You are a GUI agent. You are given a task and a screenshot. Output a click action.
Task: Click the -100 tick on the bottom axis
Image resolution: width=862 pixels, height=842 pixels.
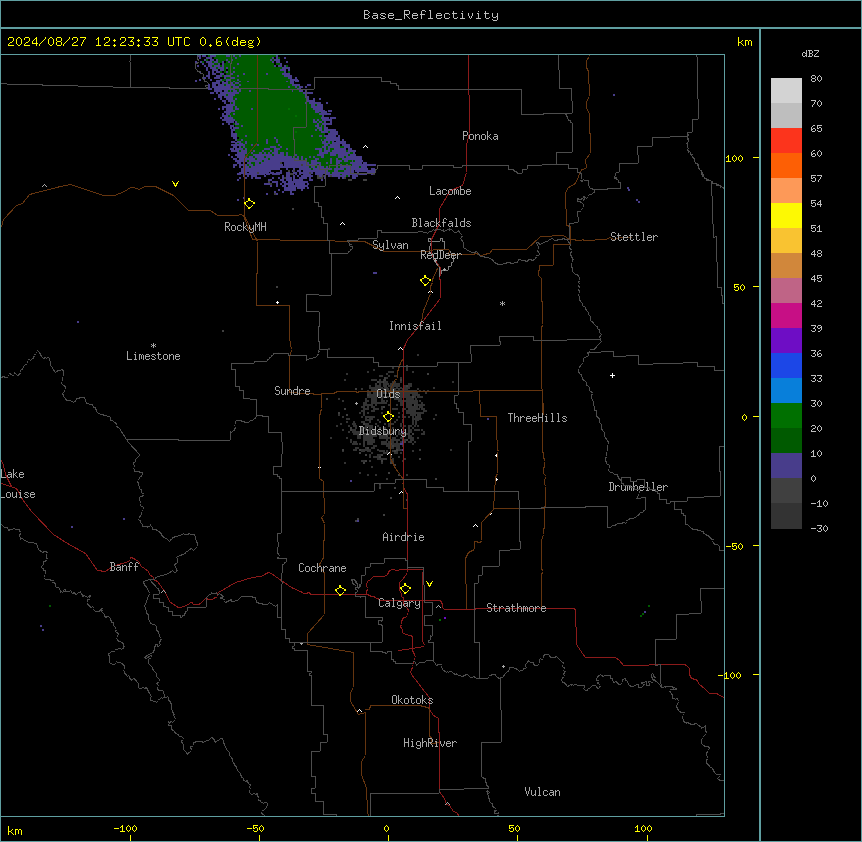[x=126, y=828]
